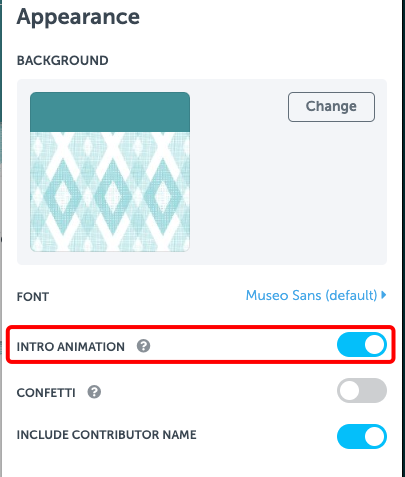Image resolution: width=405 pixels, height=477 pixels.
Task: Turn off Include Contributor Name toggle
Action: (x=362, y=437)
